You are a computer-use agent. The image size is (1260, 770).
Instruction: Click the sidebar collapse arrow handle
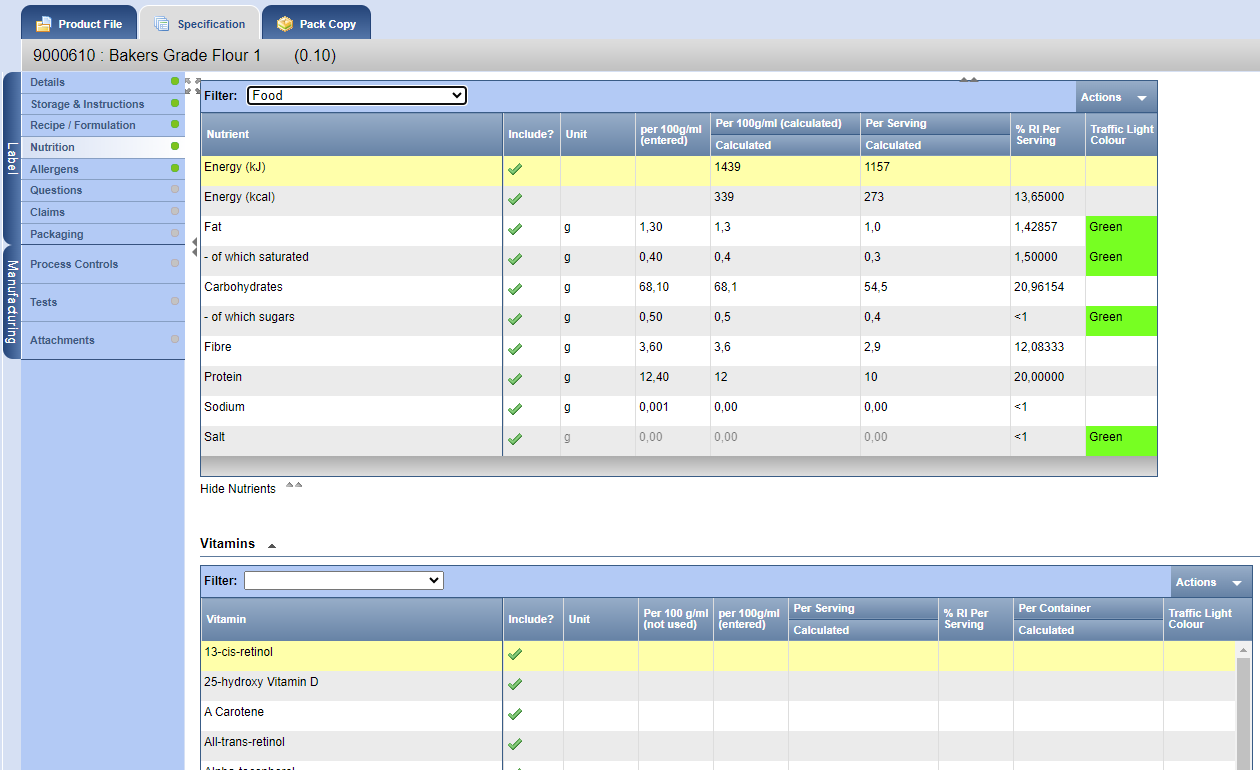point(194,247)
